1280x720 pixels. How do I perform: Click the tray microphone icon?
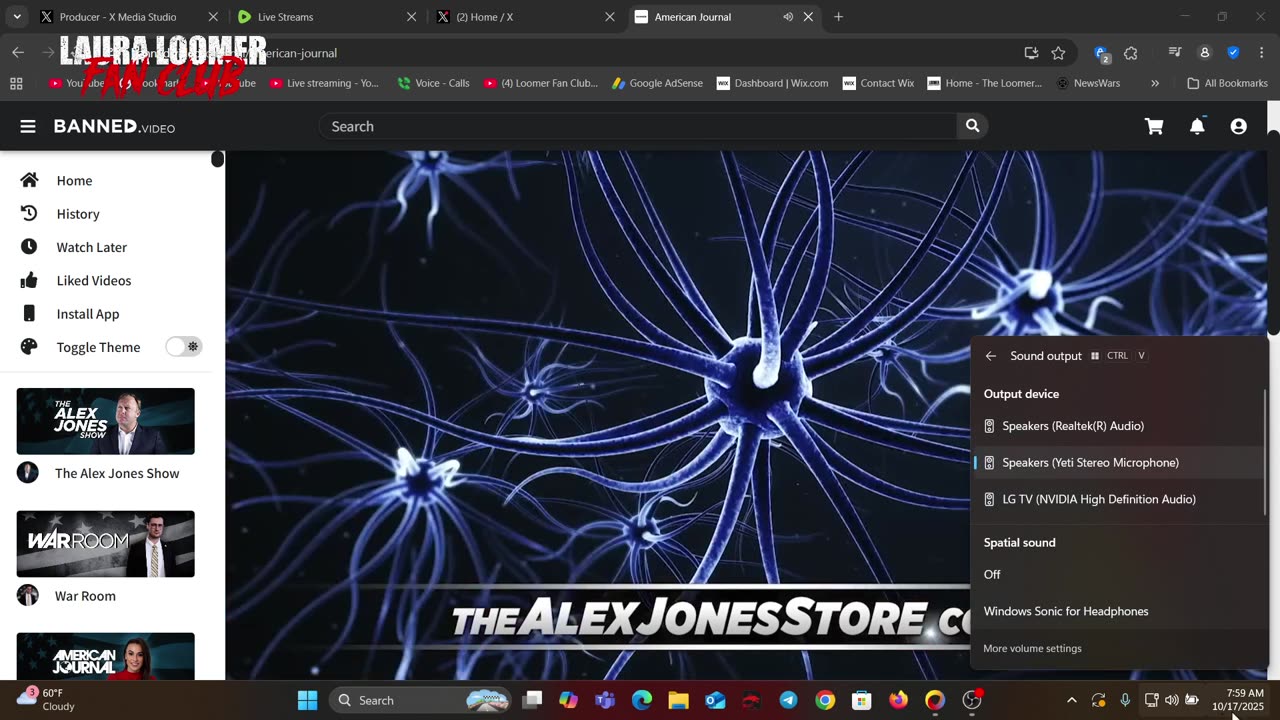1125,700
